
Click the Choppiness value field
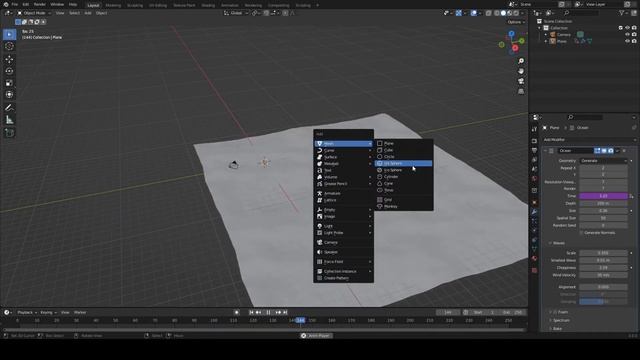[x=603, y=268]
